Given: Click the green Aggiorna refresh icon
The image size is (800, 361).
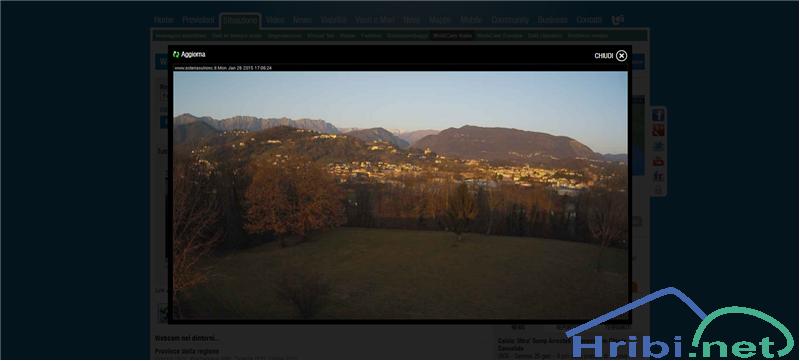Looking at the screenshot, I should coord(176,54).
